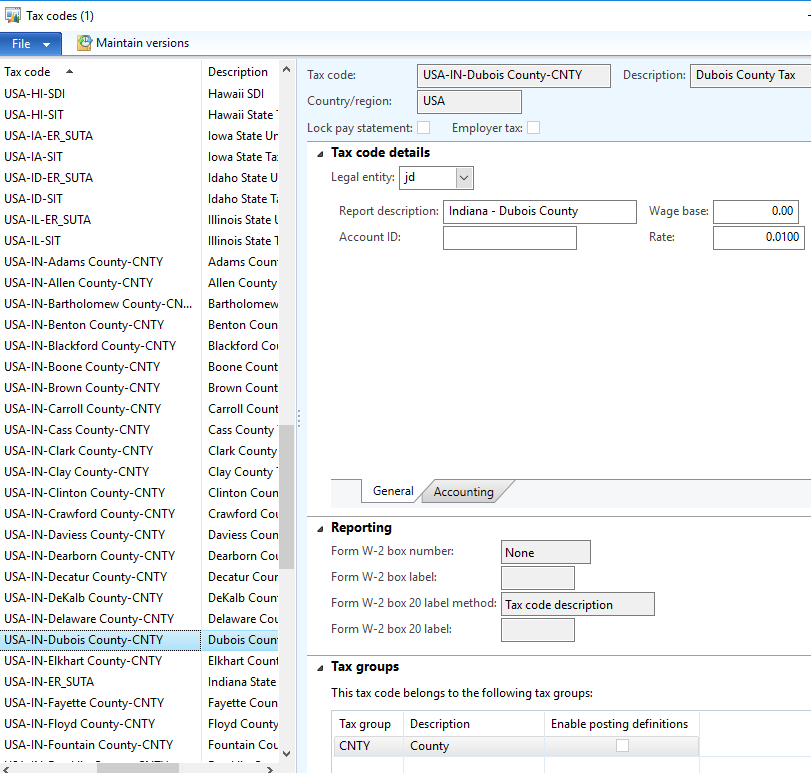Select USA-HI-SIT tax code
The width and height of the screenshot is (811, 773).
[34, 115]
